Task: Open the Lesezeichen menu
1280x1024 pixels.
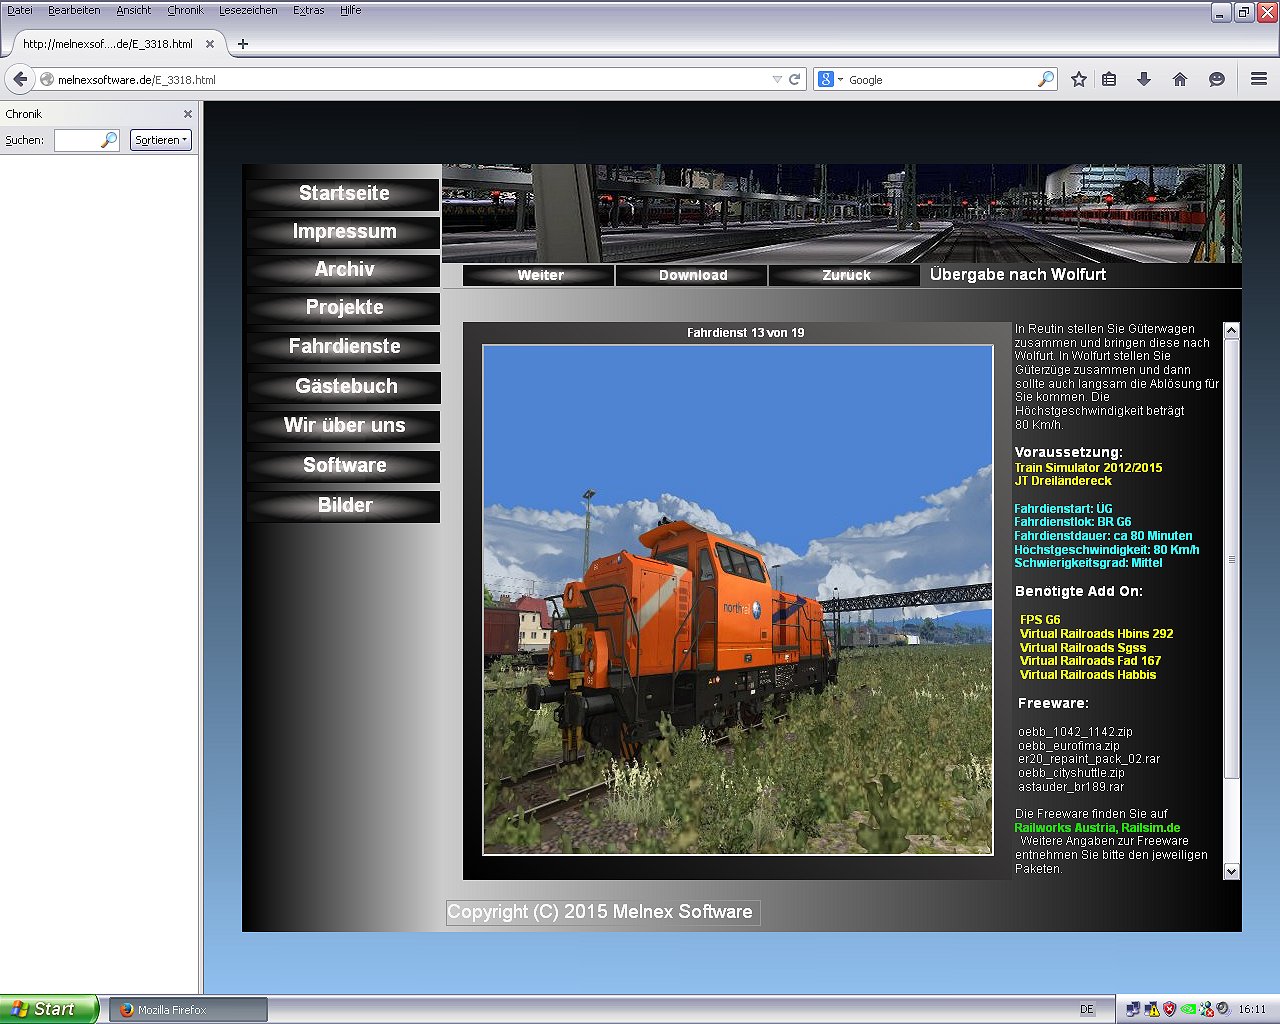Action: [248, 10]
